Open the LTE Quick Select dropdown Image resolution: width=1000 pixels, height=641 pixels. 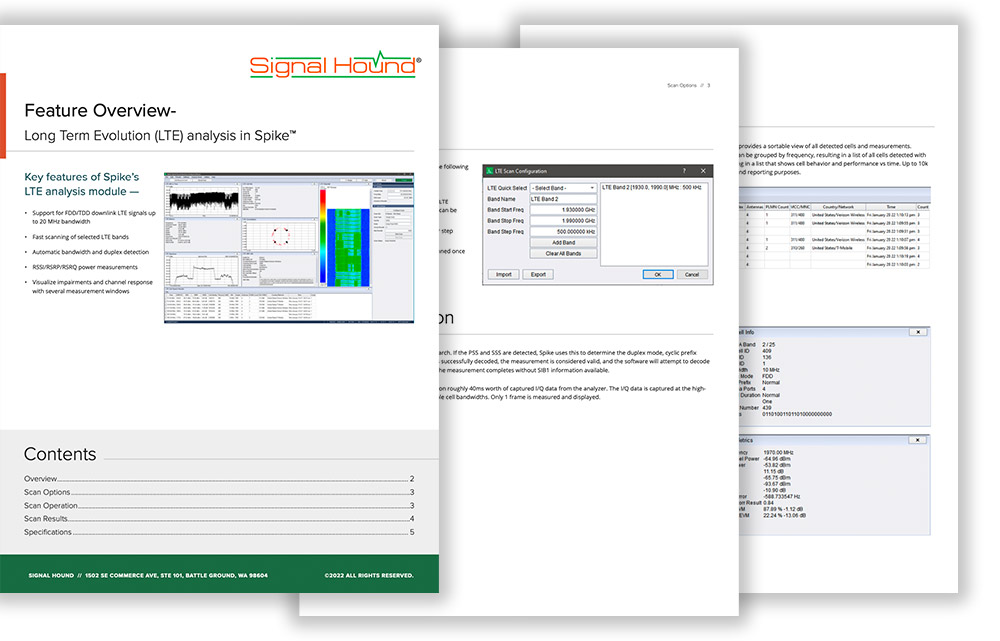click(x=563, y=188)
